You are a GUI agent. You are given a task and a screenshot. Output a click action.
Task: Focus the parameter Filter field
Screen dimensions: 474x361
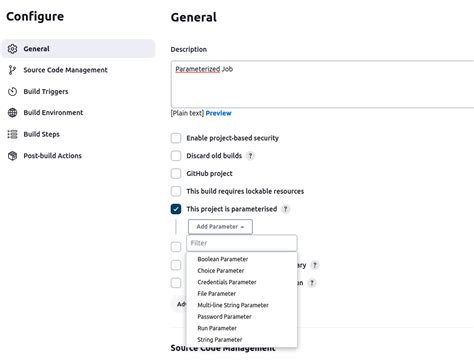pos(242,243)
